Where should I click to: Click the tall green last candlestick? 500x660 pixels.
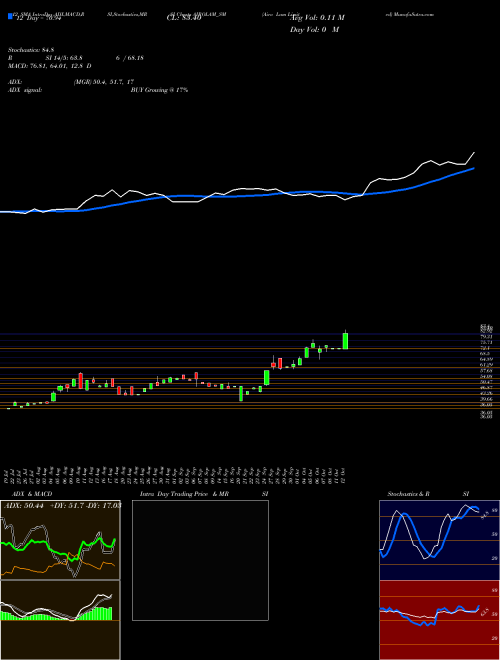pyautogui.click(x=346, y=341)
